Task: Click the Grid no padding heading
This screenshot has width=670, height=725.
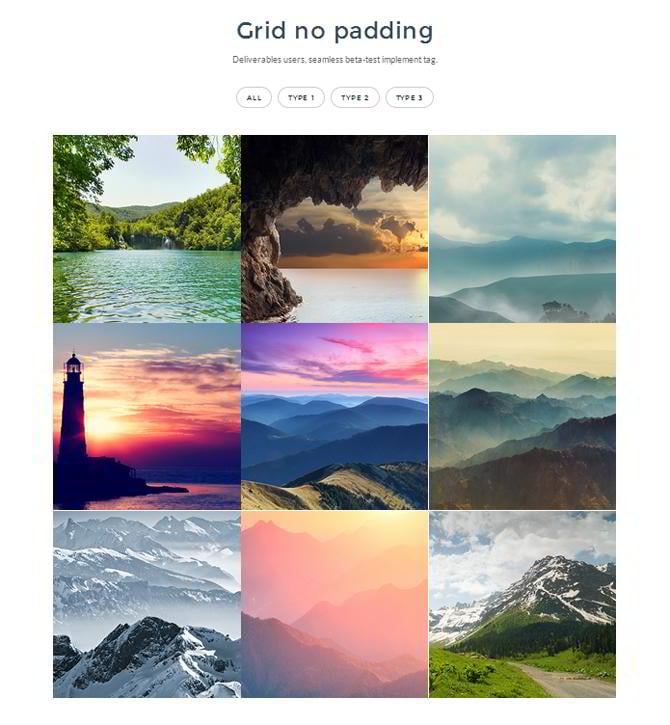Action: pyautogui.click(x=335, y=31)
